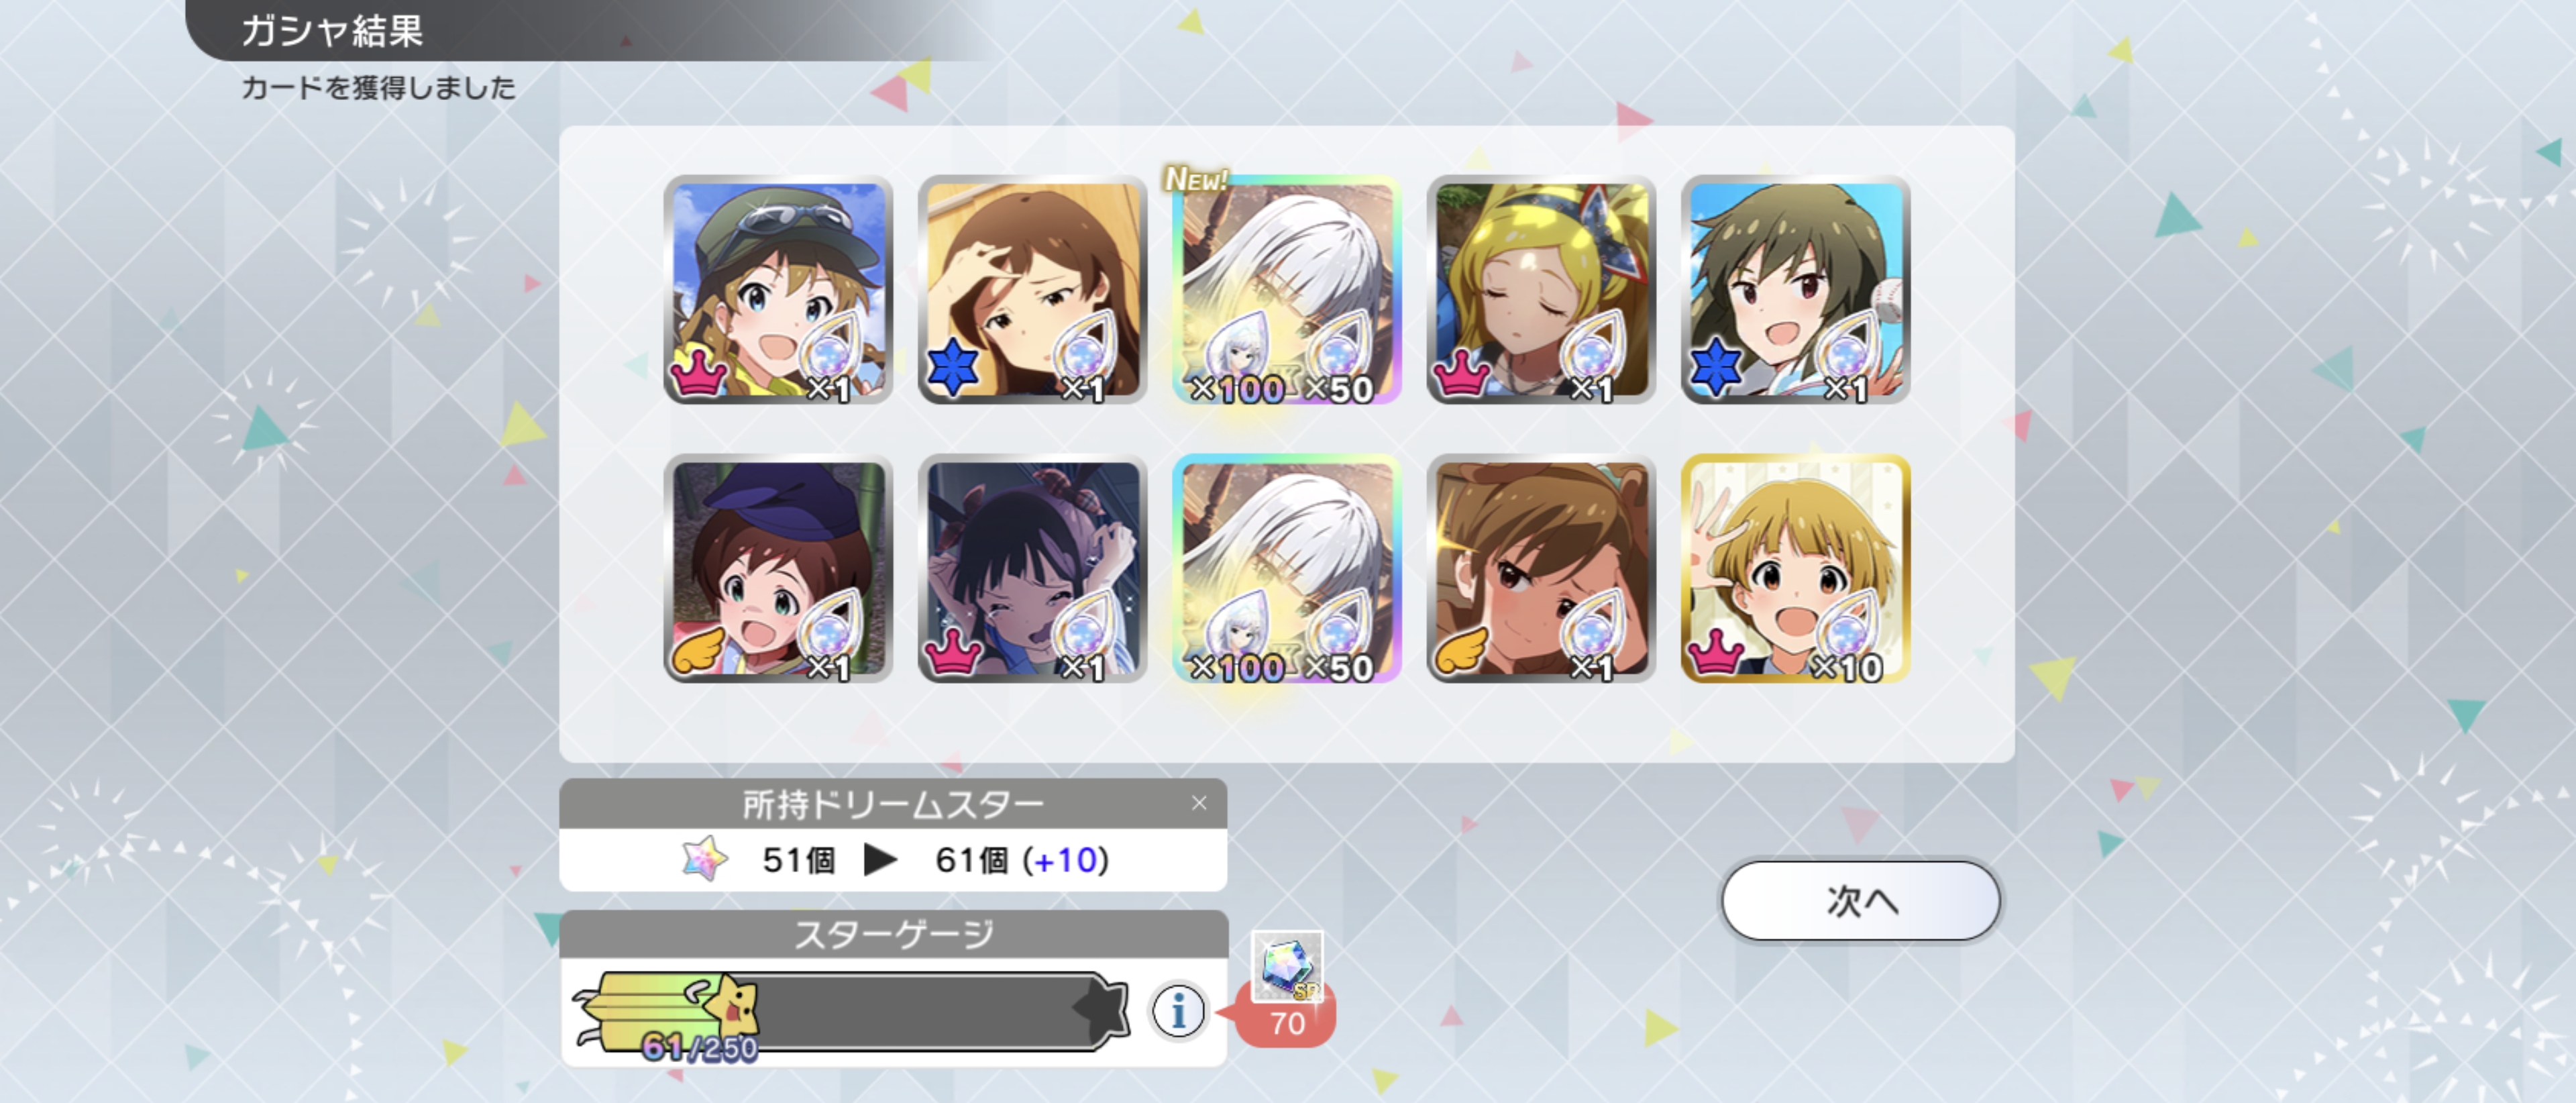Select the purple beret girl card

click(778, 568)
